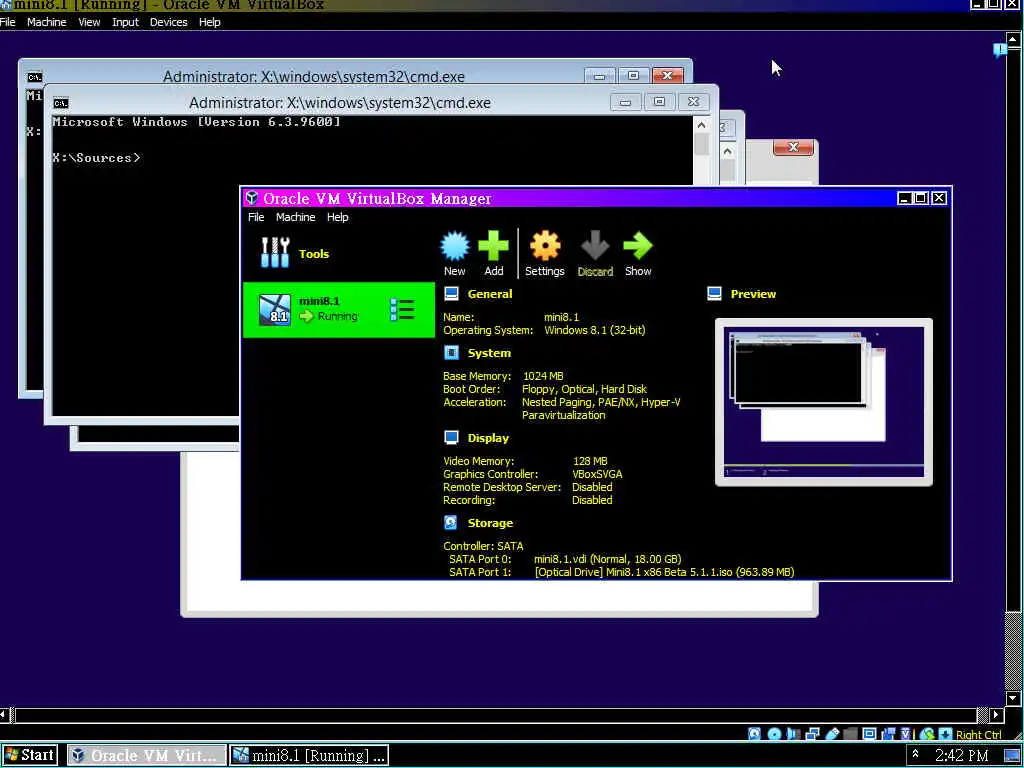The height and width of the screenshot is (768, 1024).
Task: Click the recording status bar icon
Action: click(888, 734)
